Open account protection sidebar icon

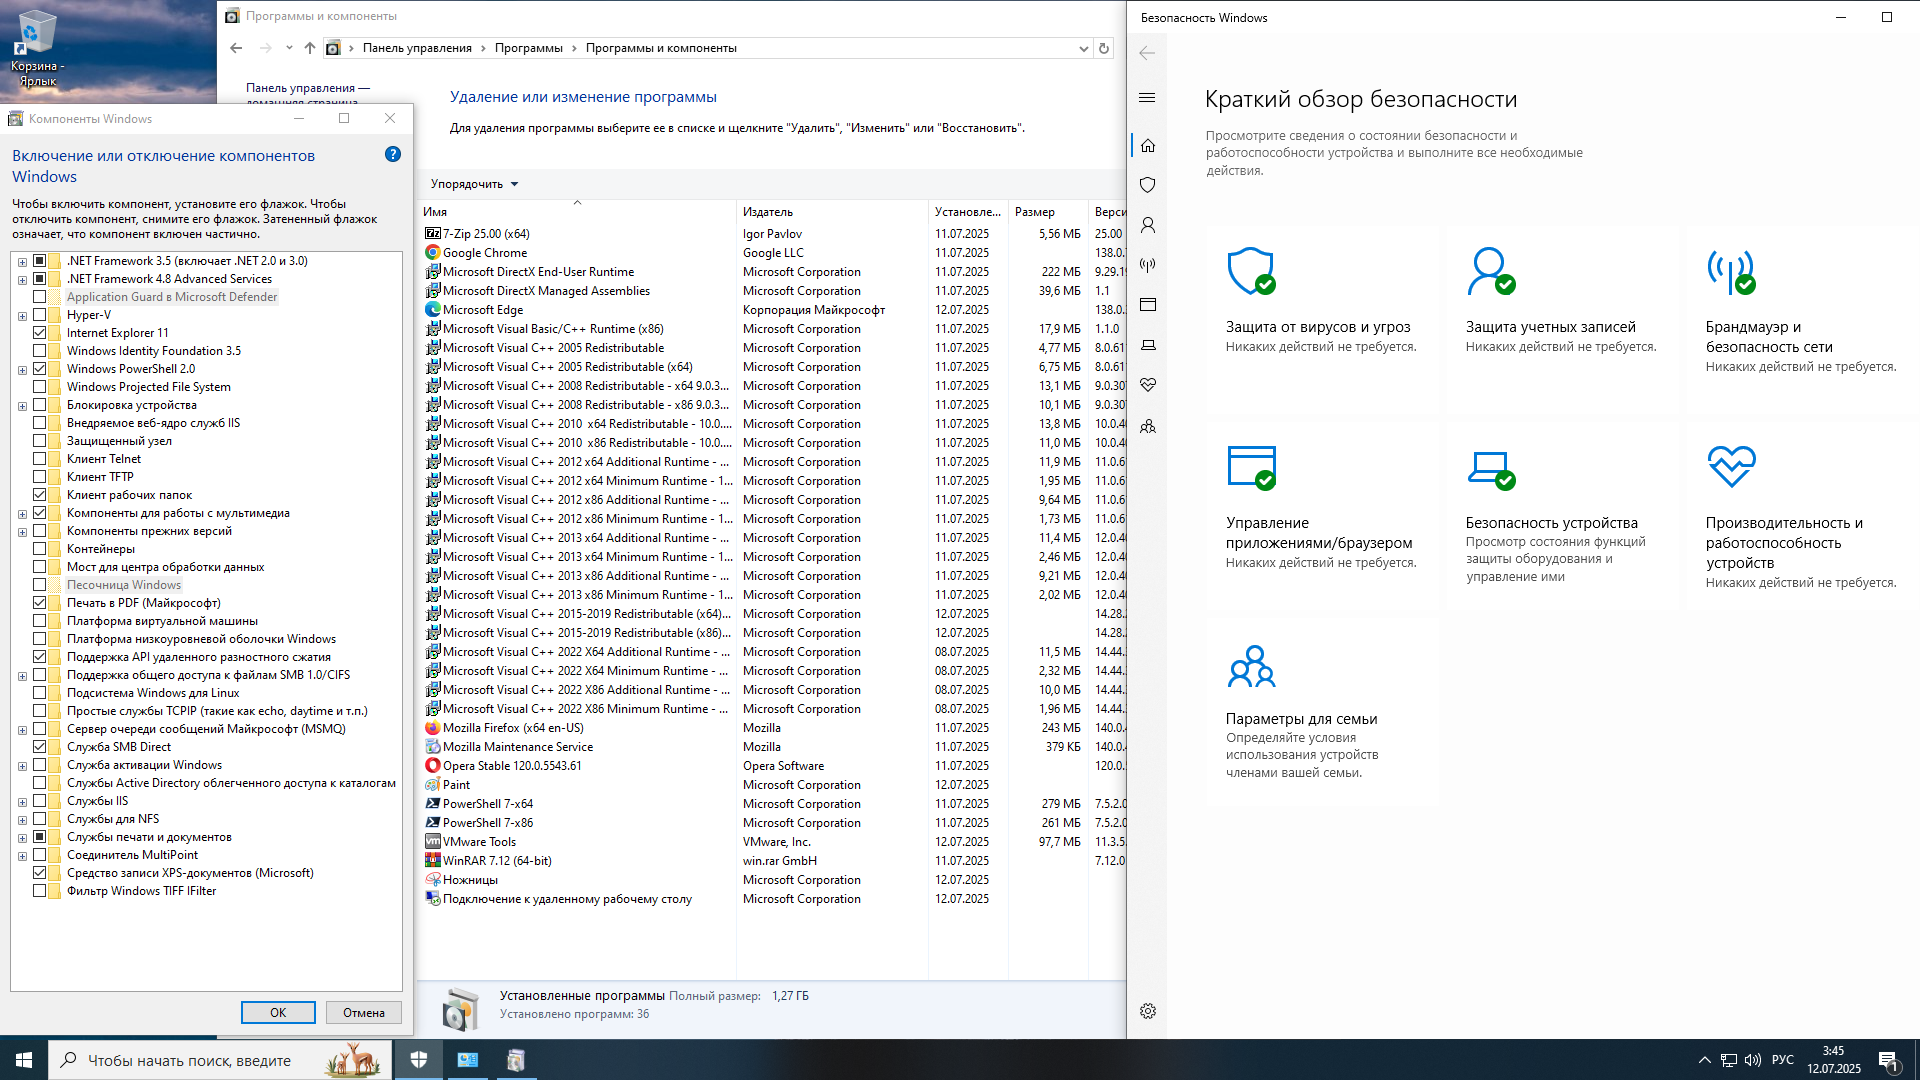(1147, 225)
